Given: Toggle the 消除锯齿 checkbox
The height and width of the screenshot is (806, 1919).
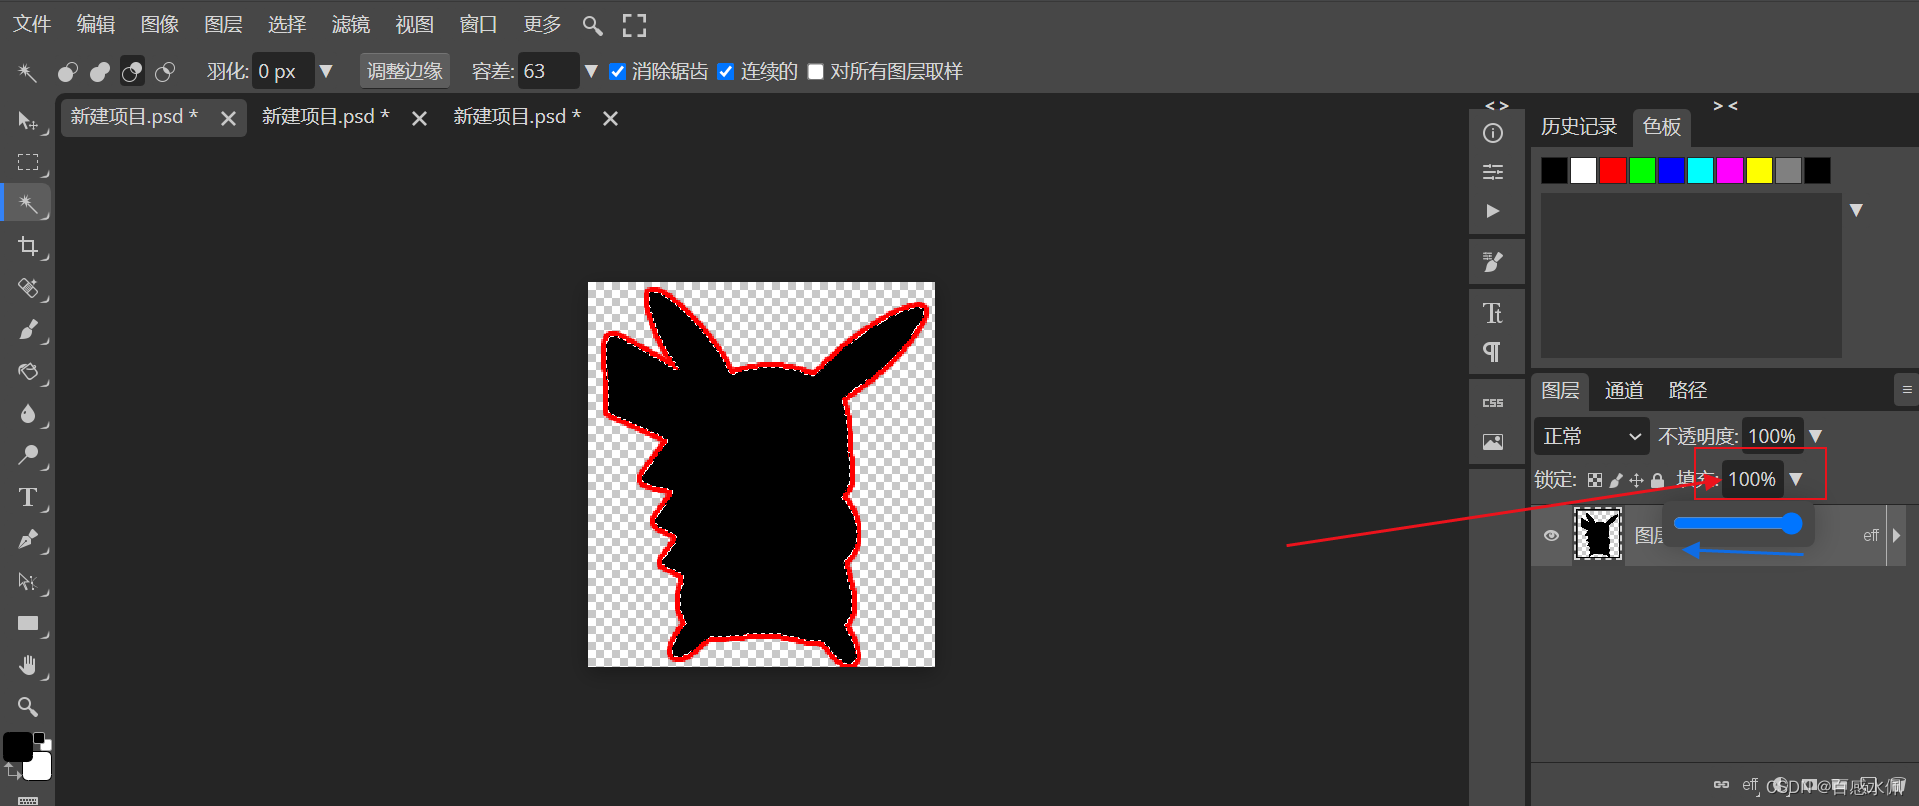Looking at the screenshot, I should [618, 72].
